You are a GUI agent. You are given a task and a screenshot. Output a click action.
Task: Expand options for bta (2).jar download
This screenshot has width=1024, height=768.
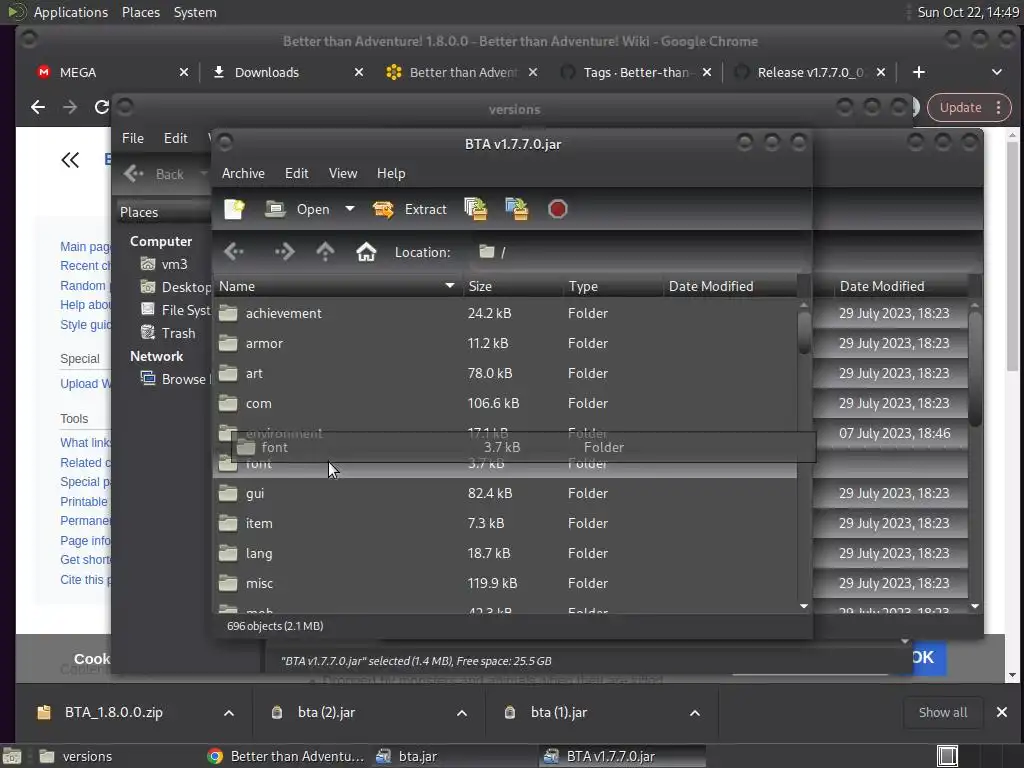[462, 713]
